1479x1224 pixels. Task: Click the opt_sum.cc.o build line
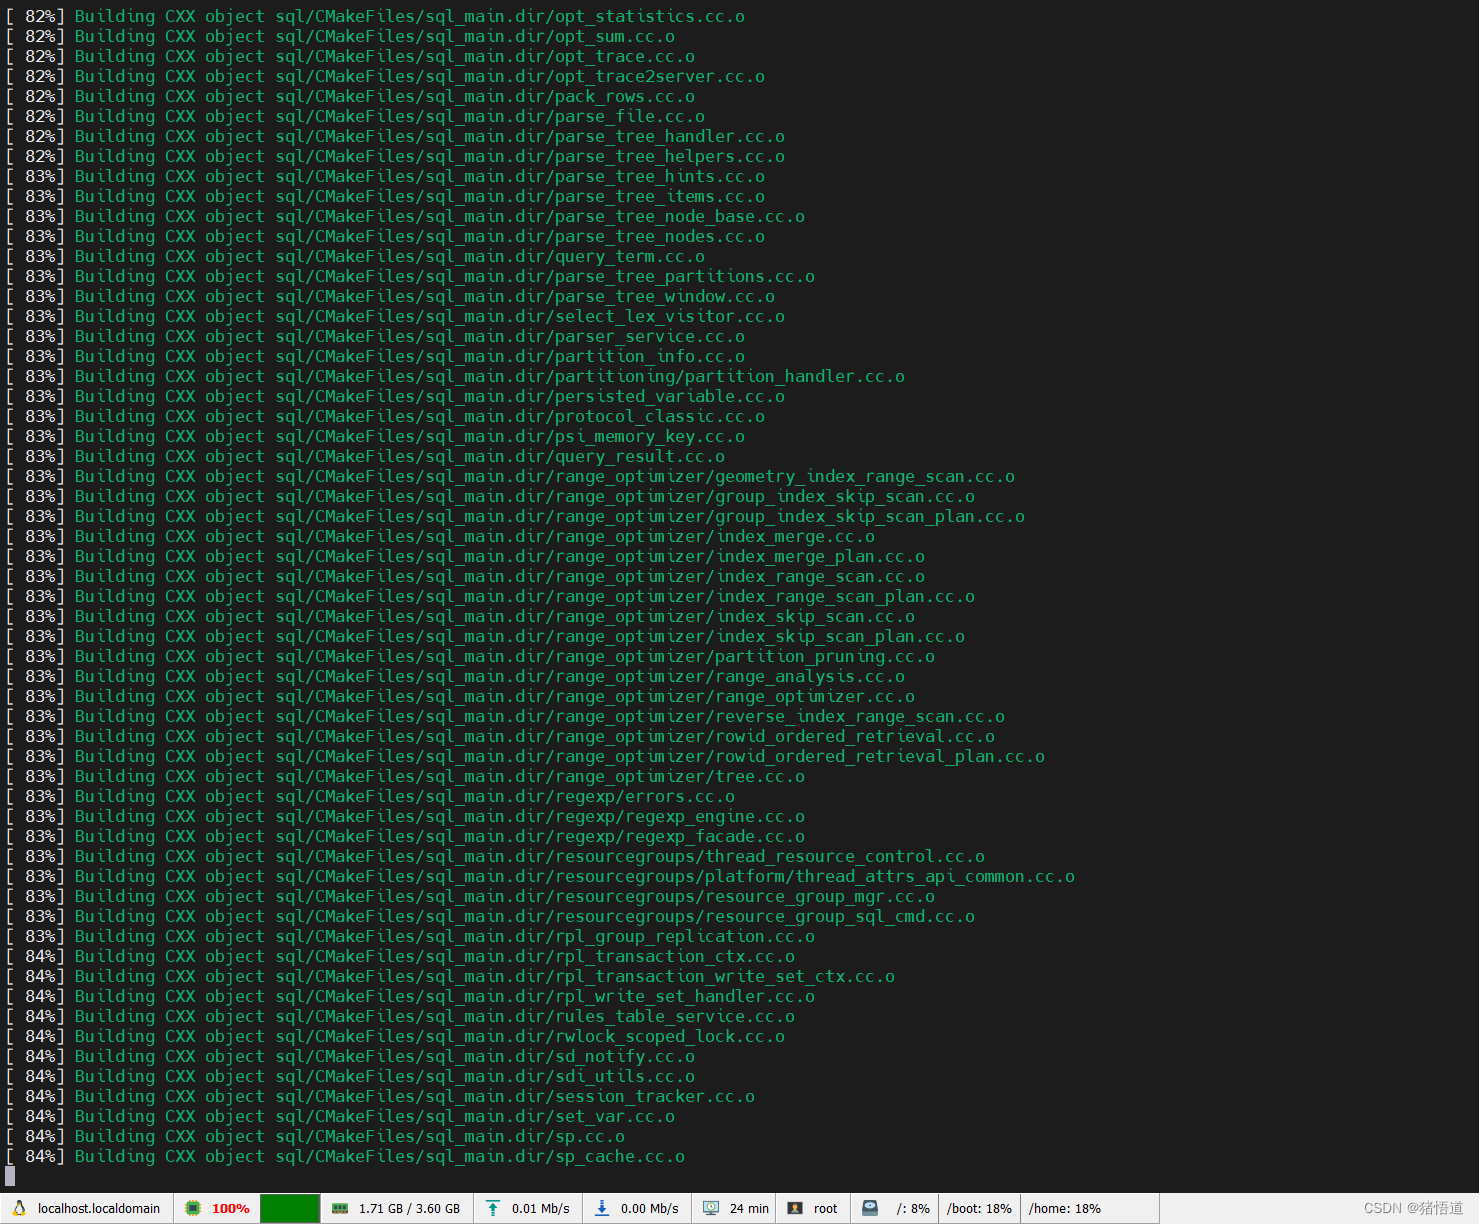click(x=340, y=36)
